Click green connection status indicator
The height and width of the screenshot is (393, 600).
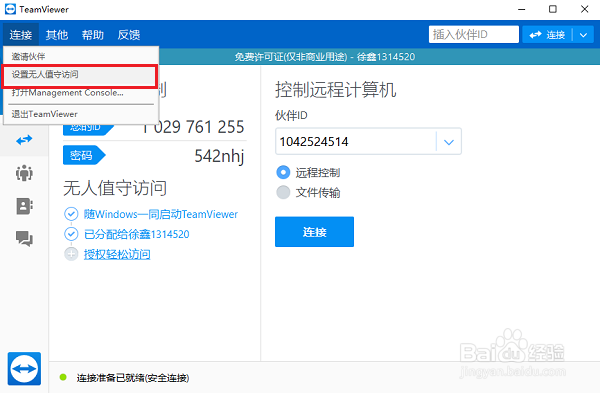(63, 378)
